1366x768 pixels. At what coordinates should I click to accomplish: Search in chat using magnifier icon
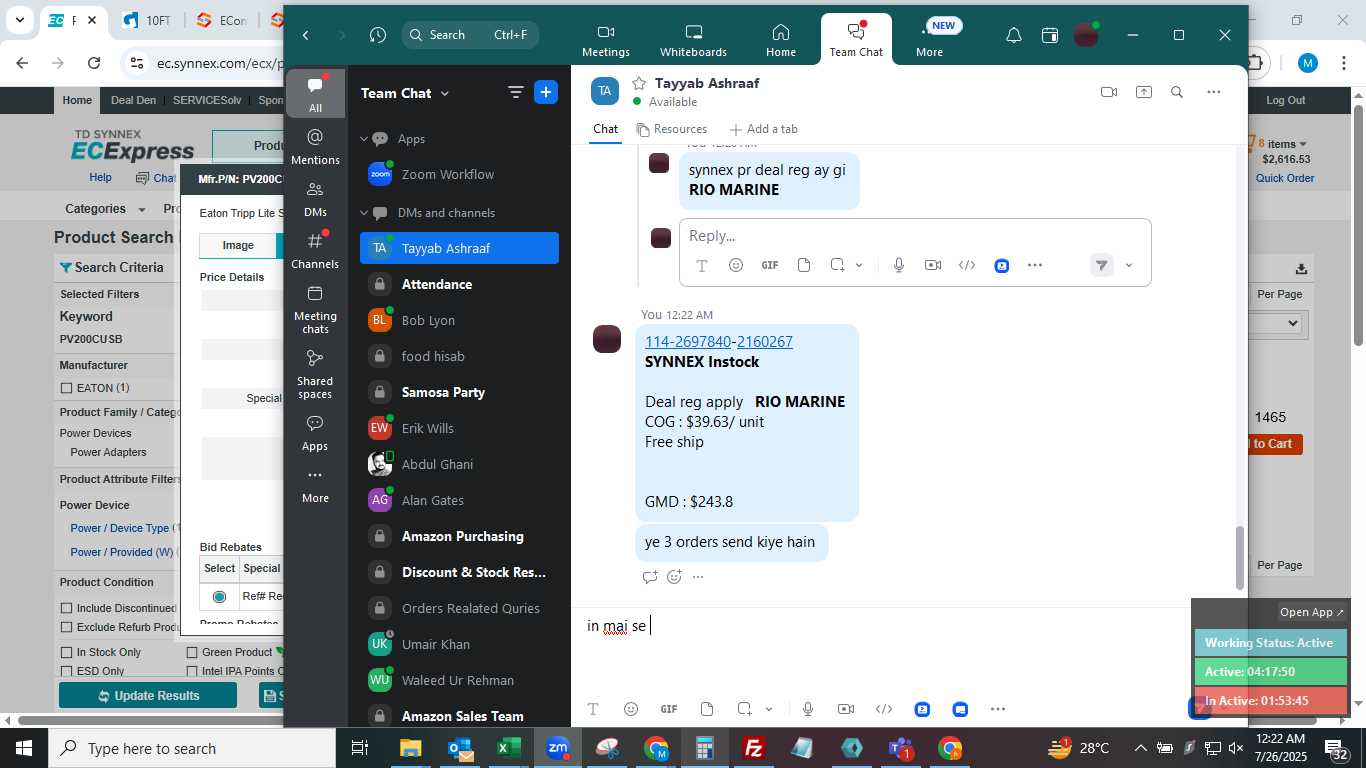pyautogui.click(x=1177, y=92)
